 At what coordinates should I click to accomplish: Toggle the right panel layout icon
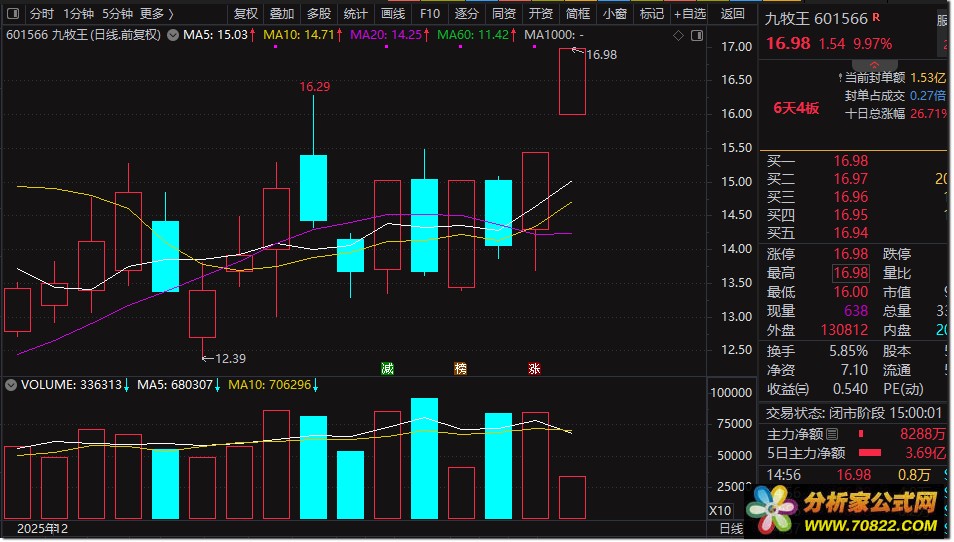(697, 36)
